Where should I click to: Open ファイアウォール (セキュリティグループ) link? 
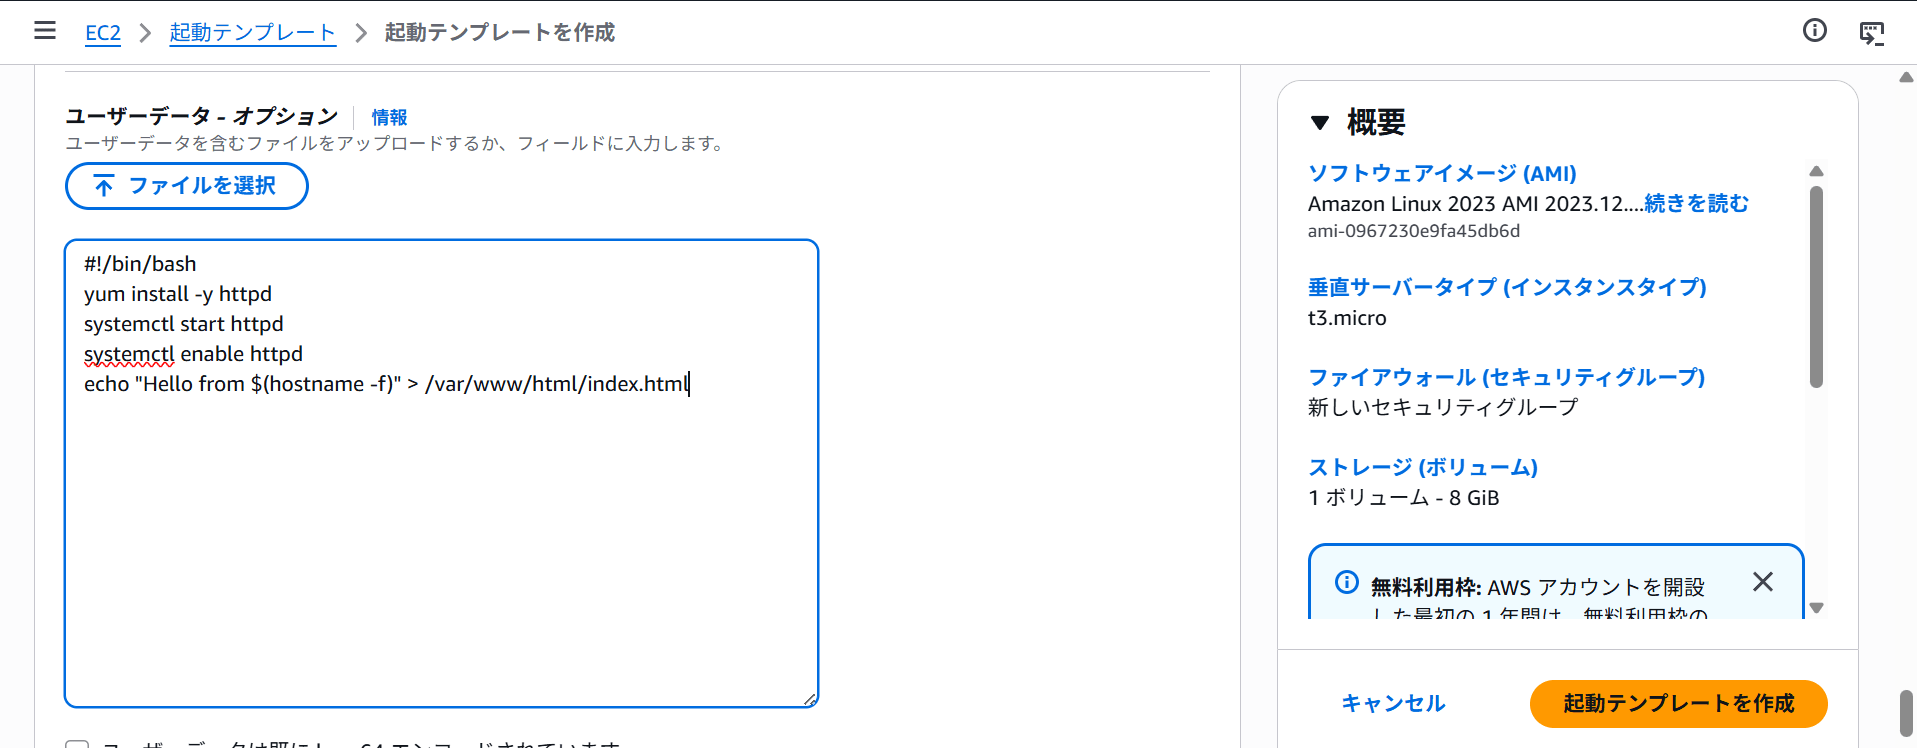pos(1506,377)
